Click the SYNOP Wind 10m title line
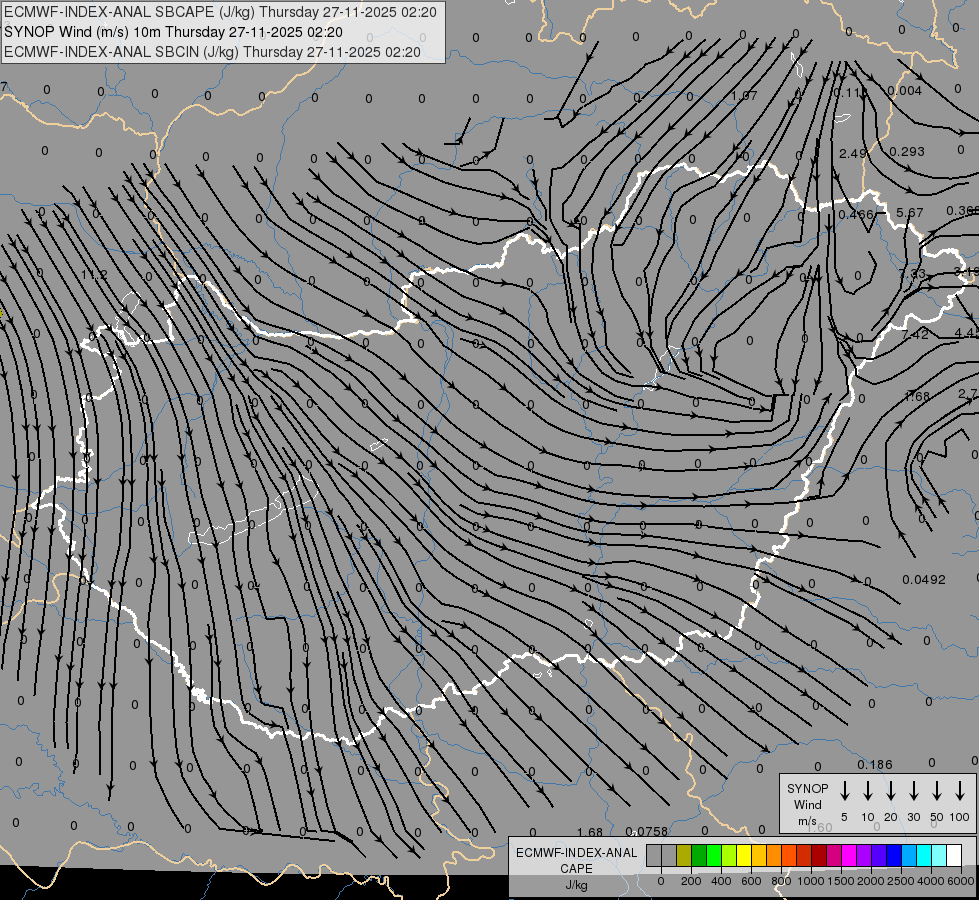This screenshot has width=979, height=900. (173, 32)
